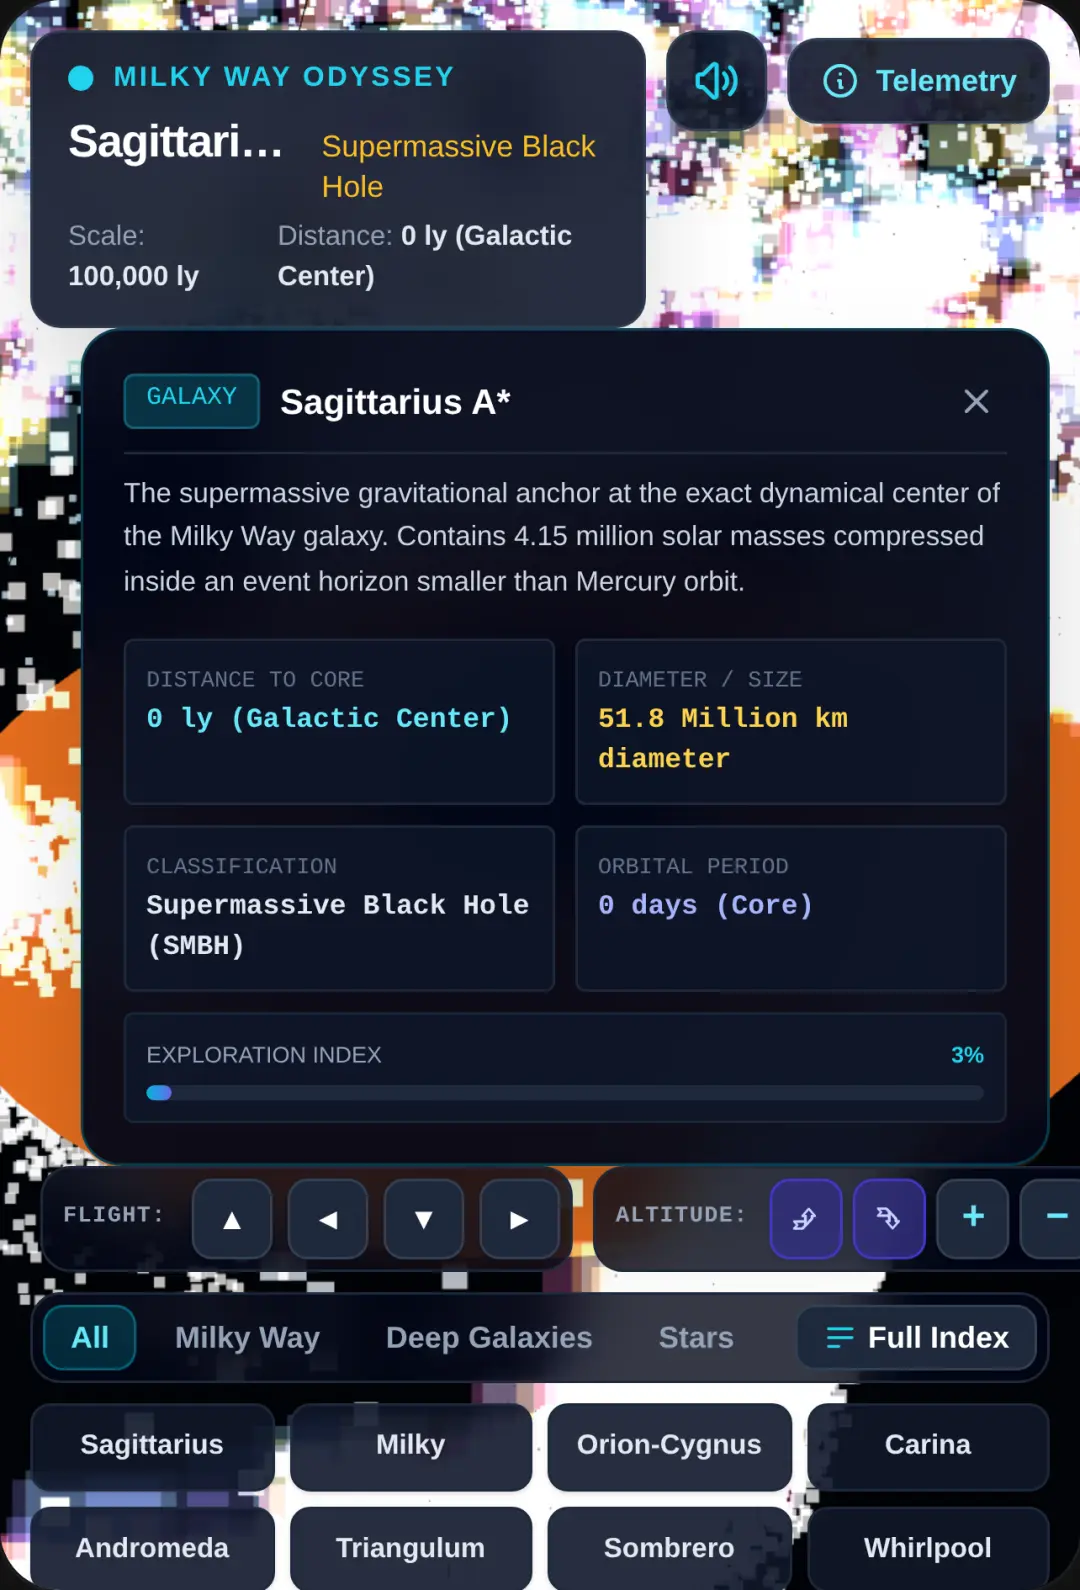Click the second altitude tilt icon

(x=889, y=1218)
